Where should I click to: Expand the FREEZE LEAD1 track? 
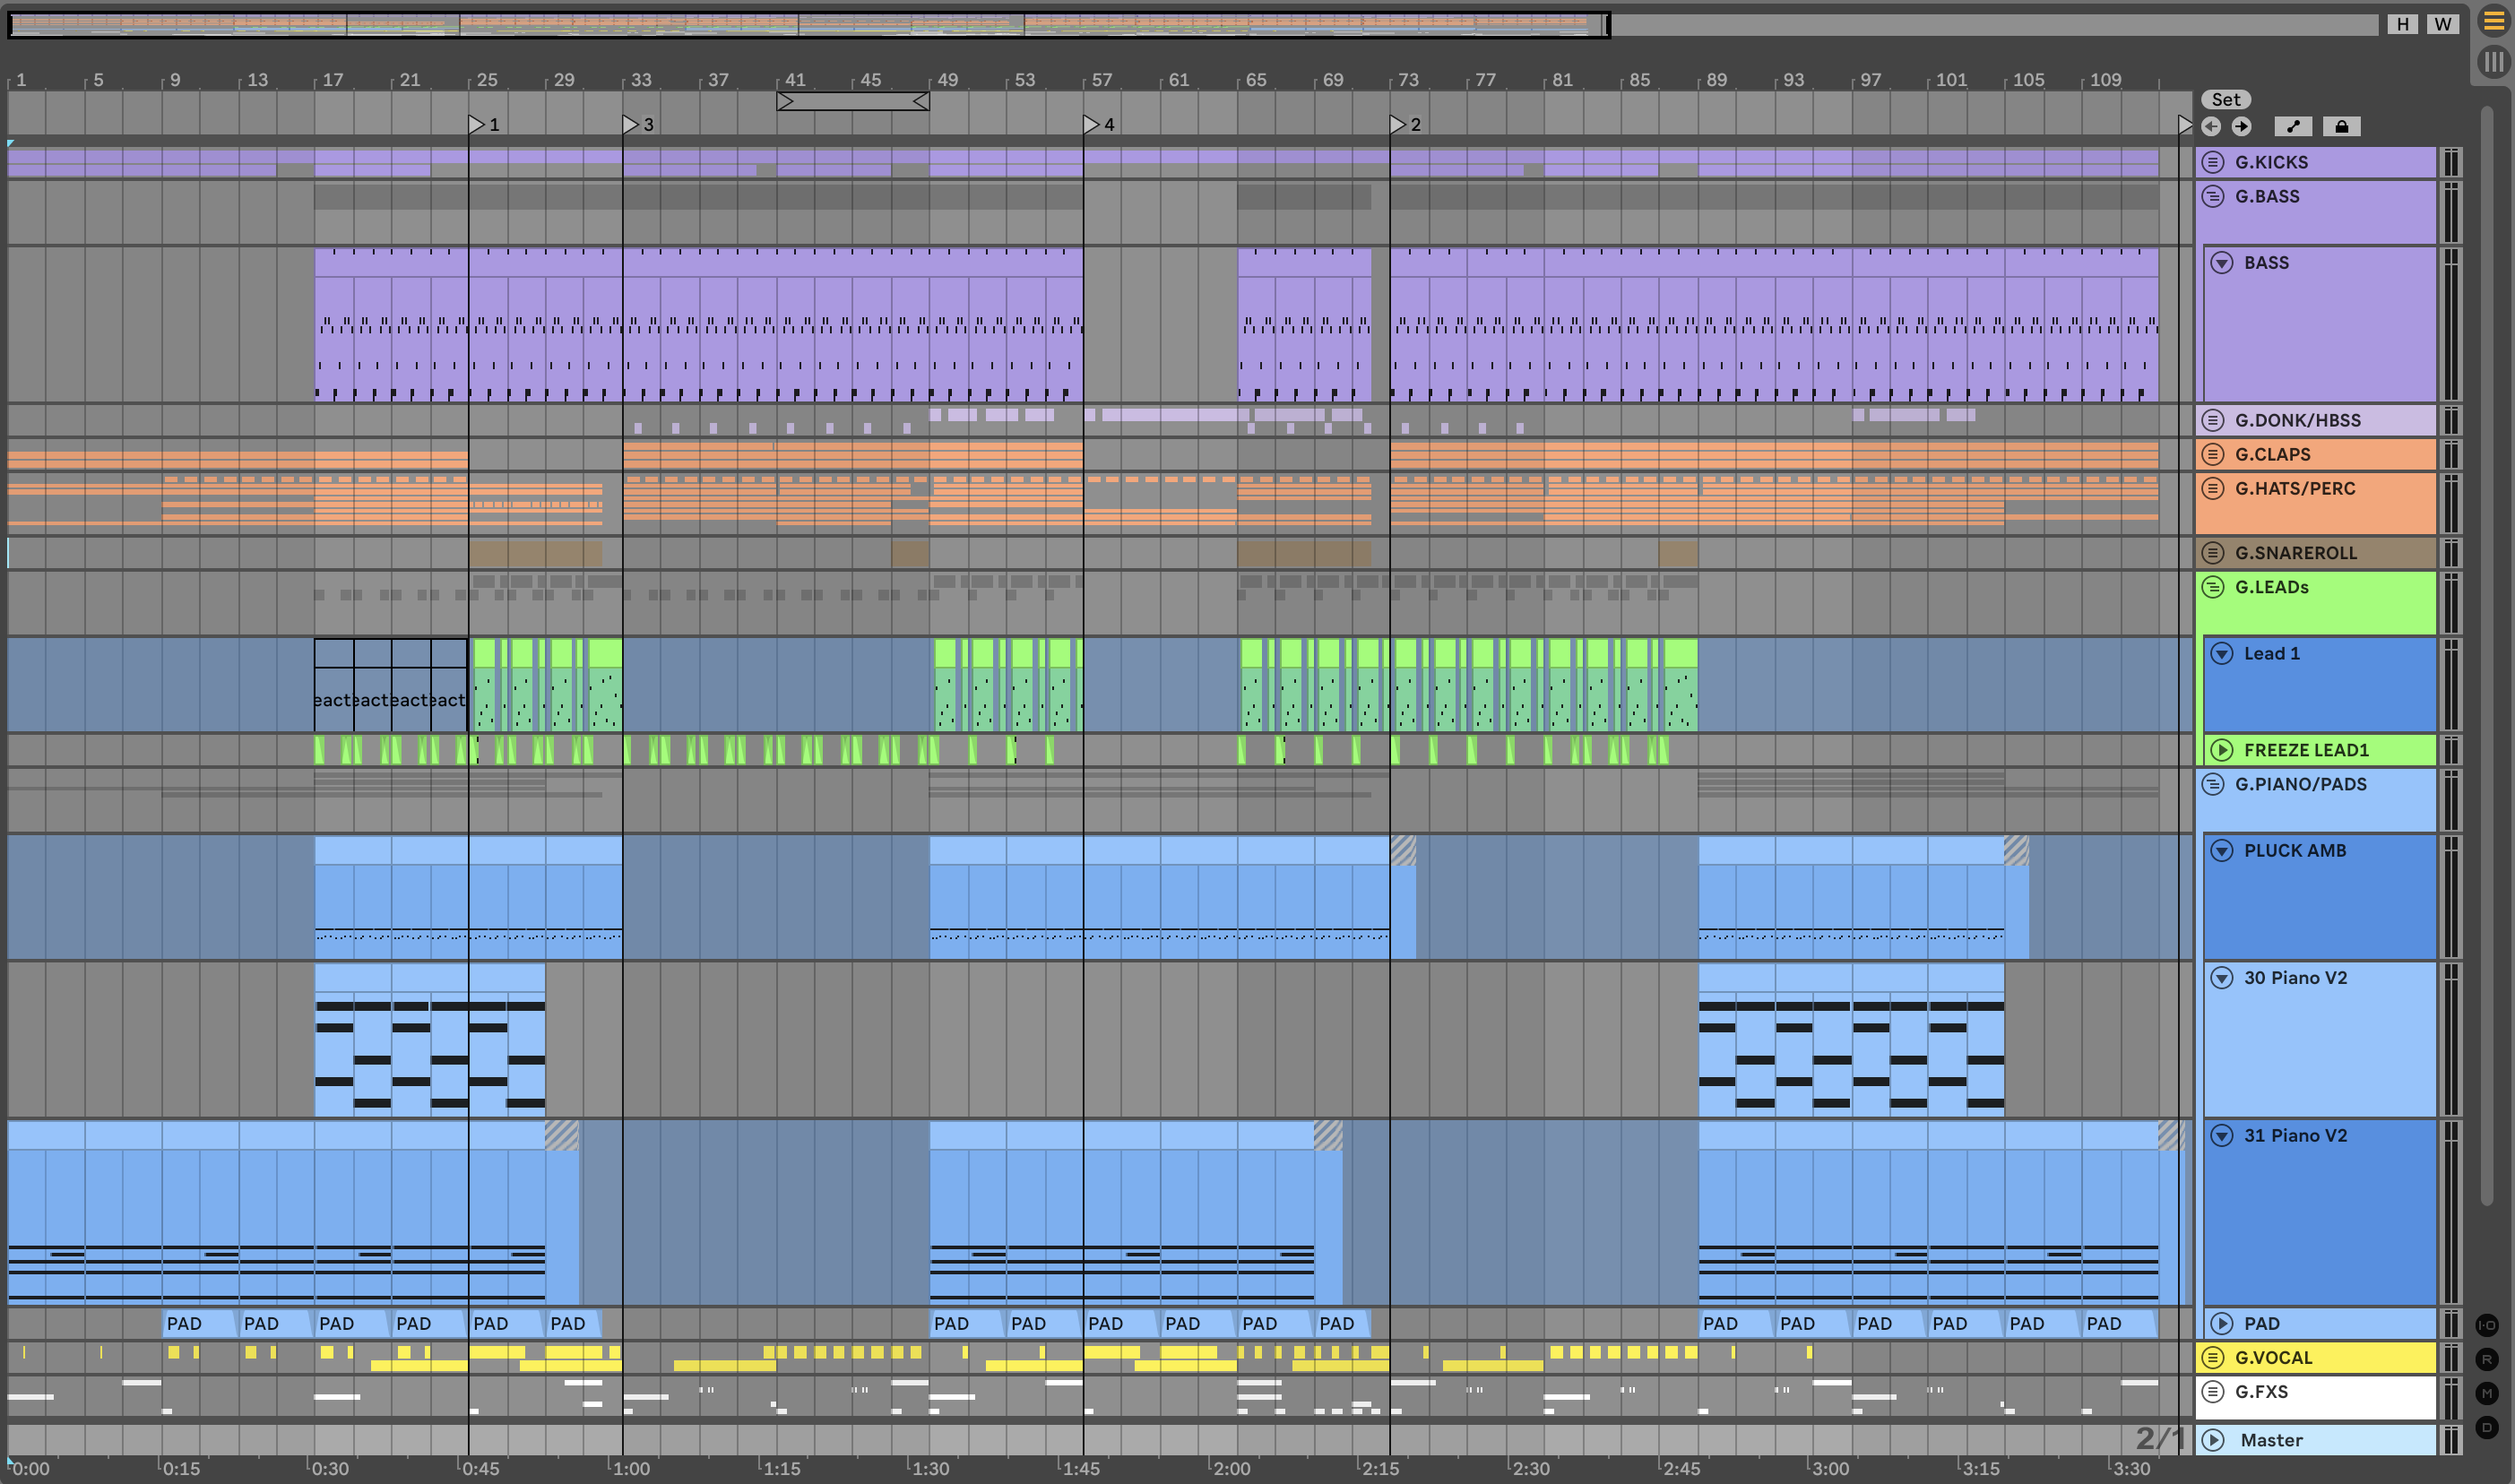coord(2222,750)
